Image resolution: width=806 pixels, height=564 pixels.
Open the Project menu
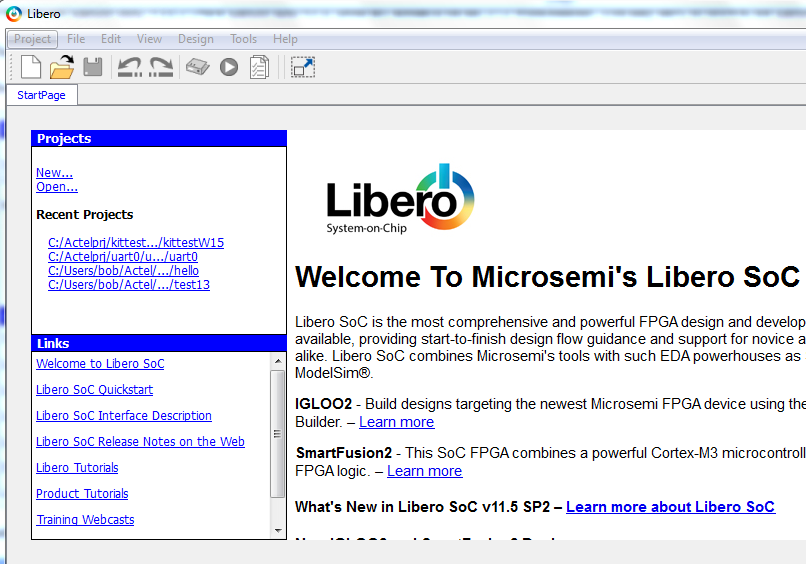click(32, 39)
